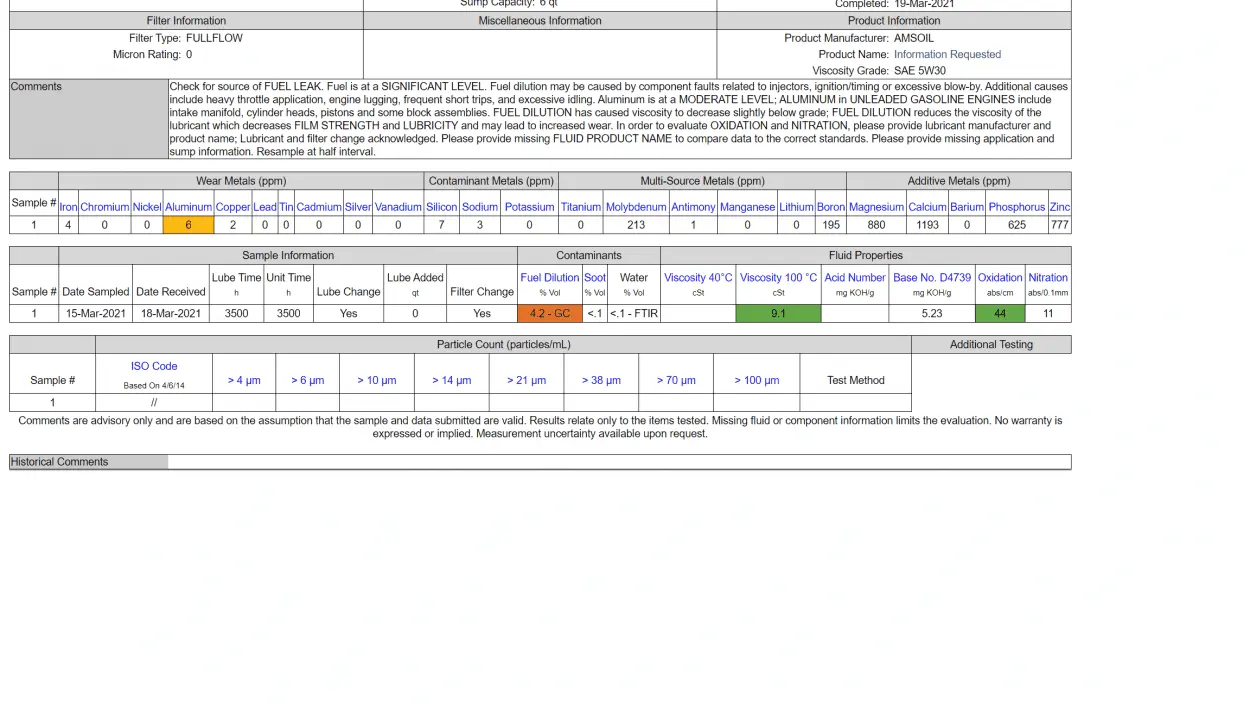Click the Aluminum column header link
The image size is (1250, 704).
(x=188, y=207)
